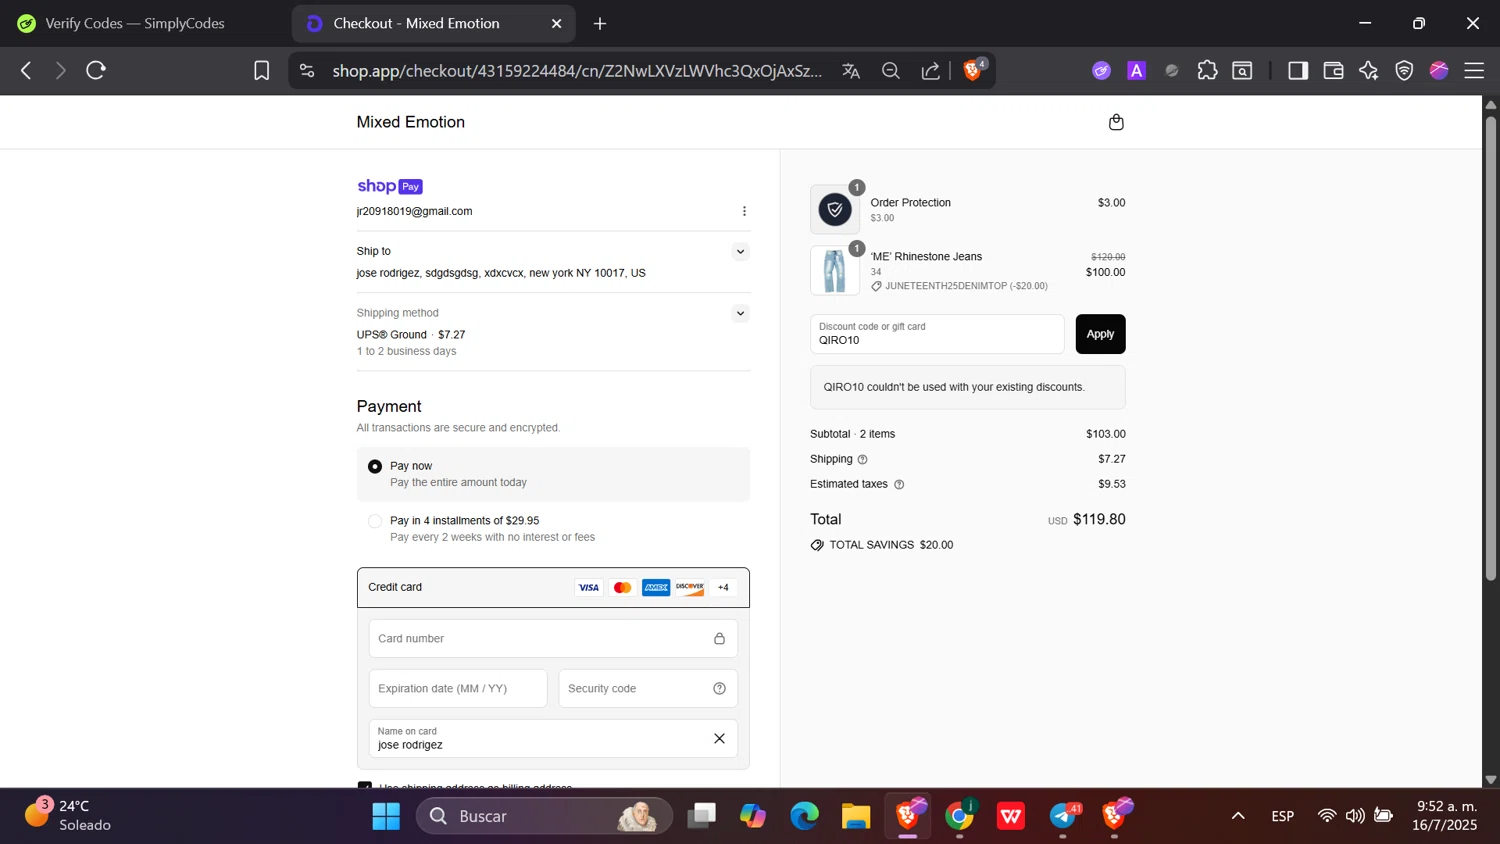Open the purple A extension
Screen dimensions: 1500x844
click(1136, 70)
